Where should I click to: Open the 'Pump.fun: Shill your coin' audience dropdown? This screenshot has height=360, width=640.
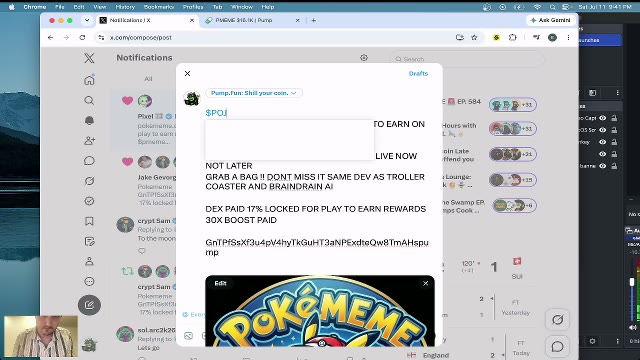253,93
